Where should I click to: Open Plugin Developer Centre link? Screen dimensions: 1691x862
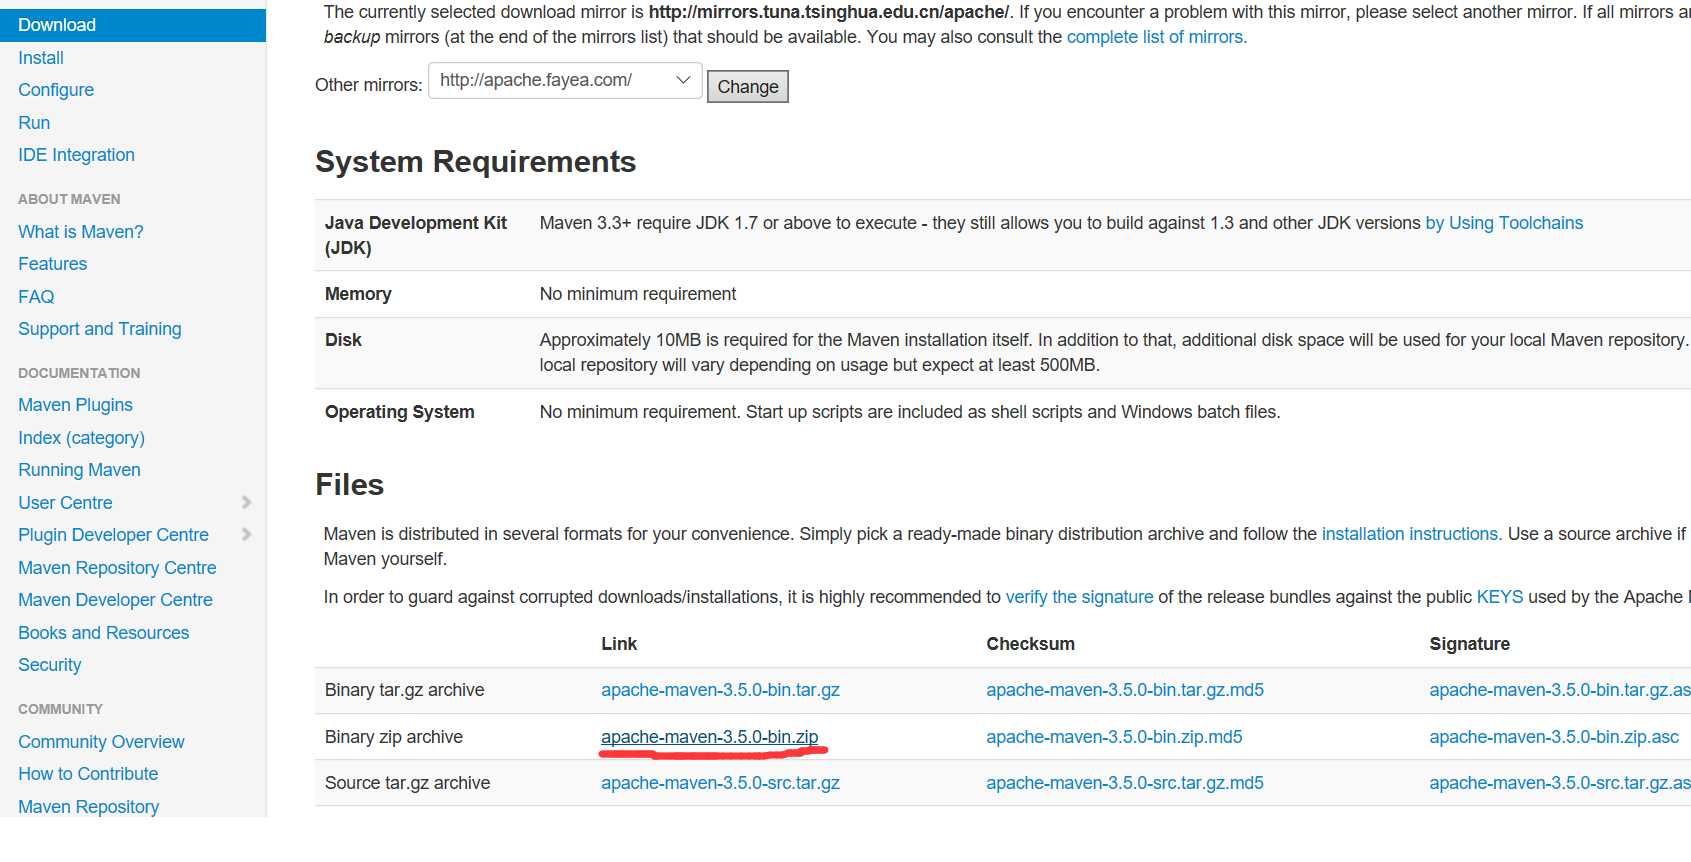coord(113,535)
